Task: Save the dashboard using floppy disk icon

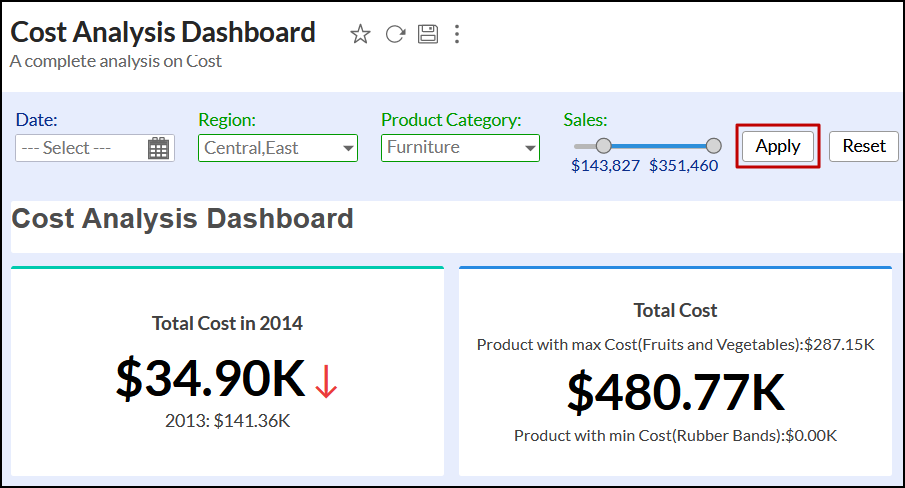Action: click(428, 34)
